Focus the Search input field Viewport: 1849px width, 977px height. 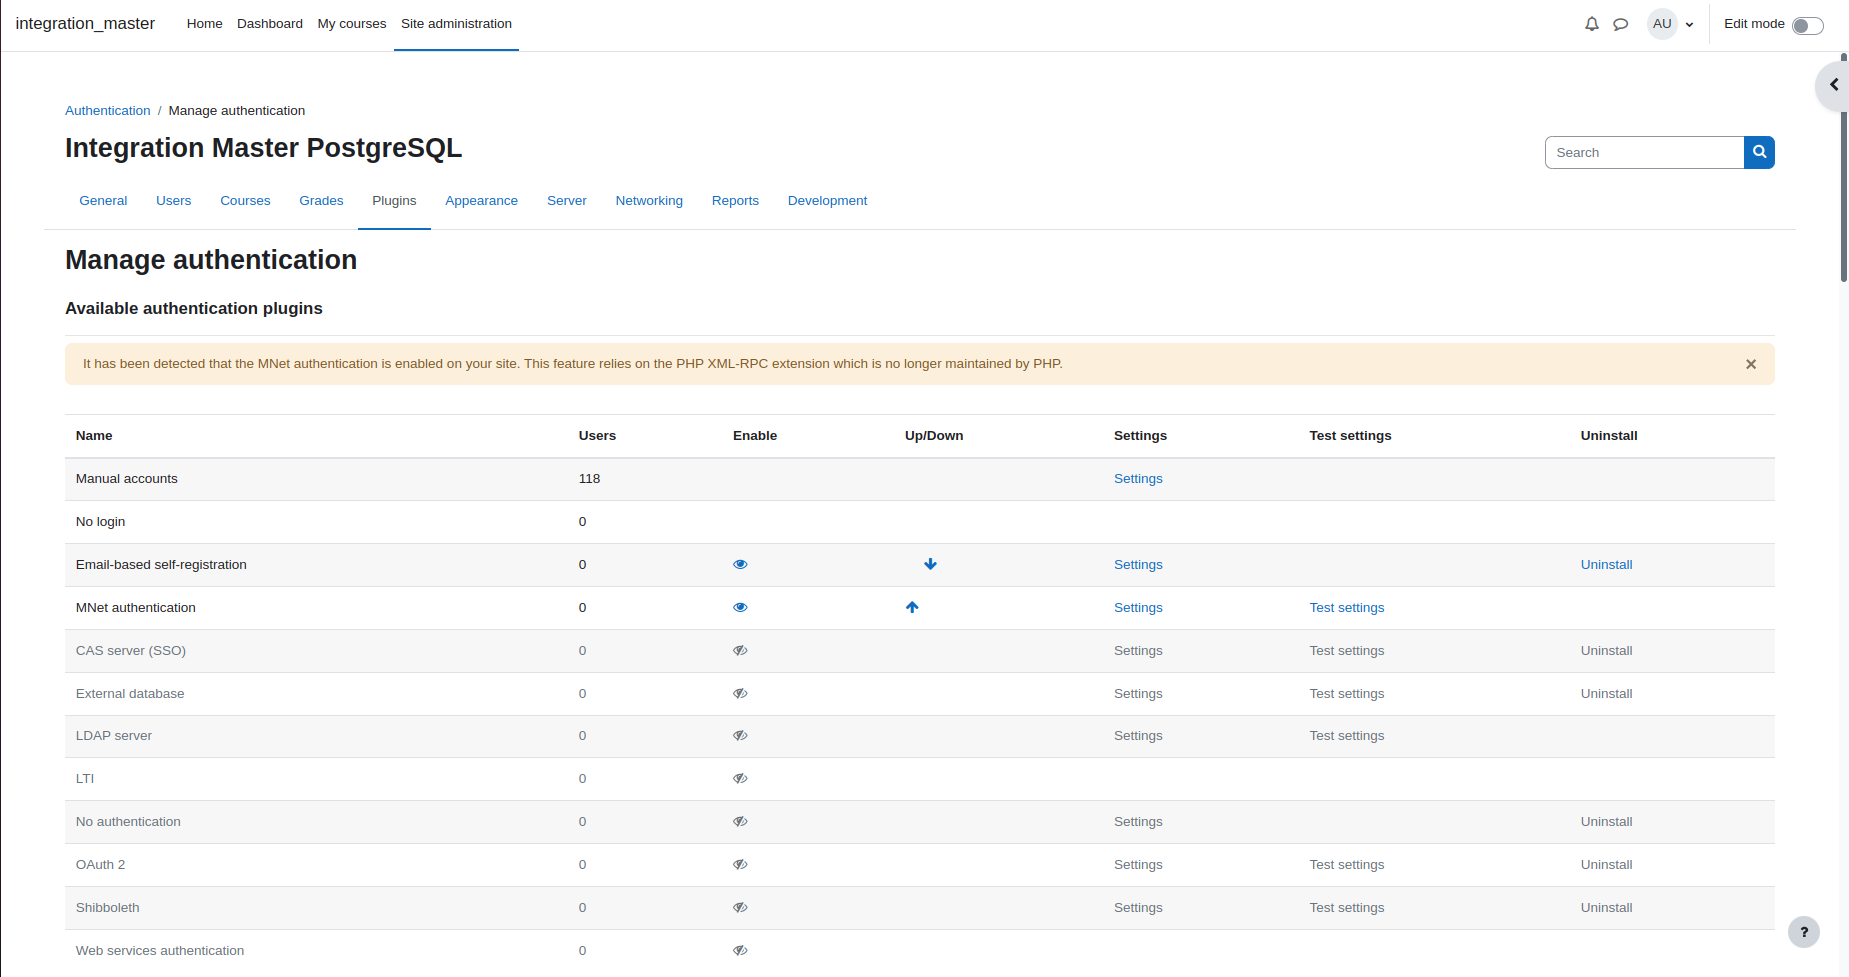[1644, 152]
